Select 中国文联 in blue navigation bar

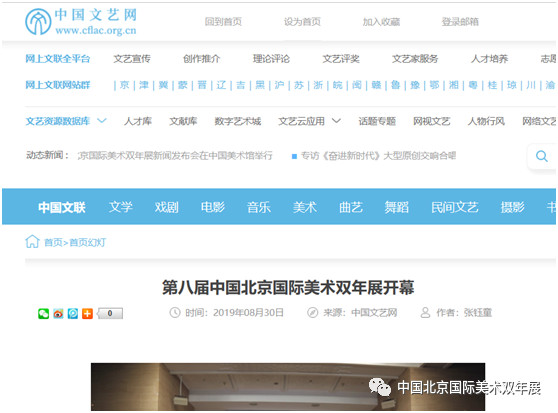point(62,207)
